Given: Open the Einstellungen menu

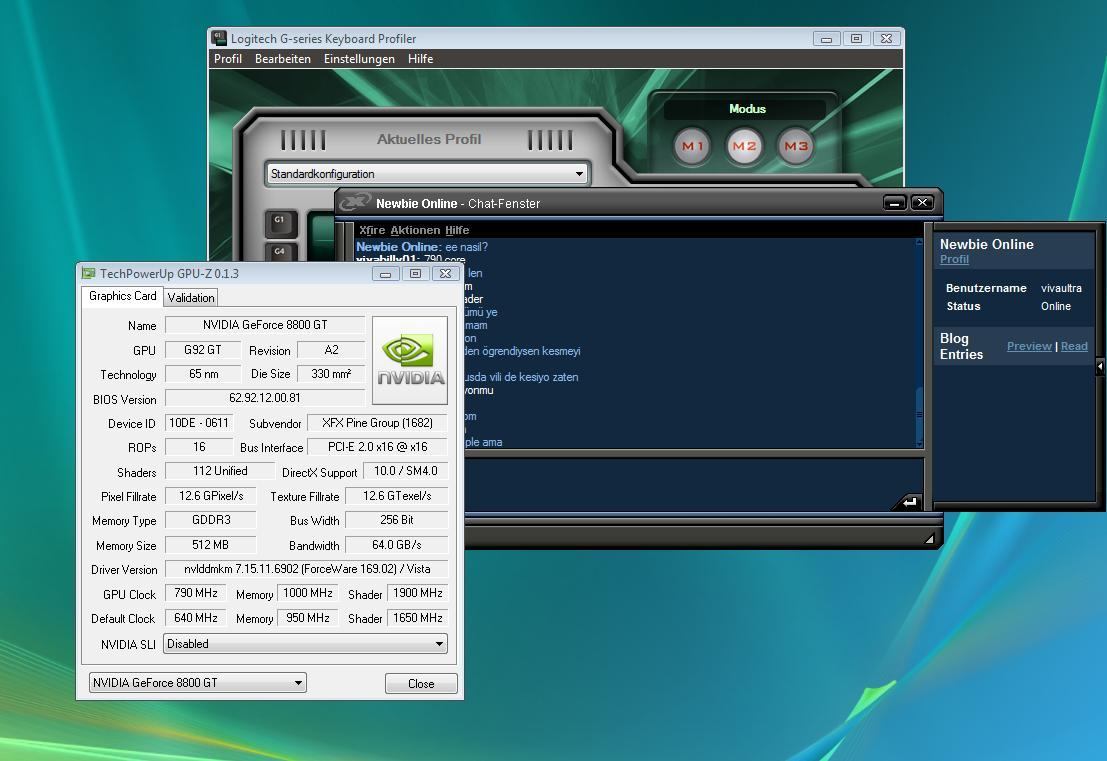Looking at the screenshot, I should (x=359, y=59).
